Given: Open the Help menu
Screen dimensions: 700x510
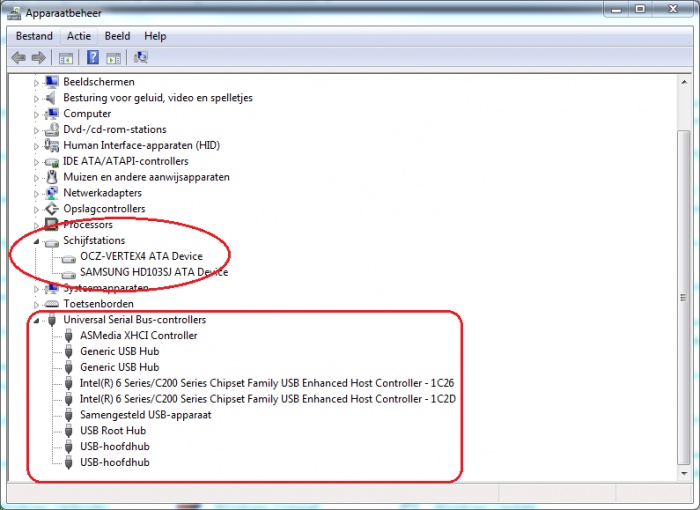Looking at the screenshot, I should 155,36.
